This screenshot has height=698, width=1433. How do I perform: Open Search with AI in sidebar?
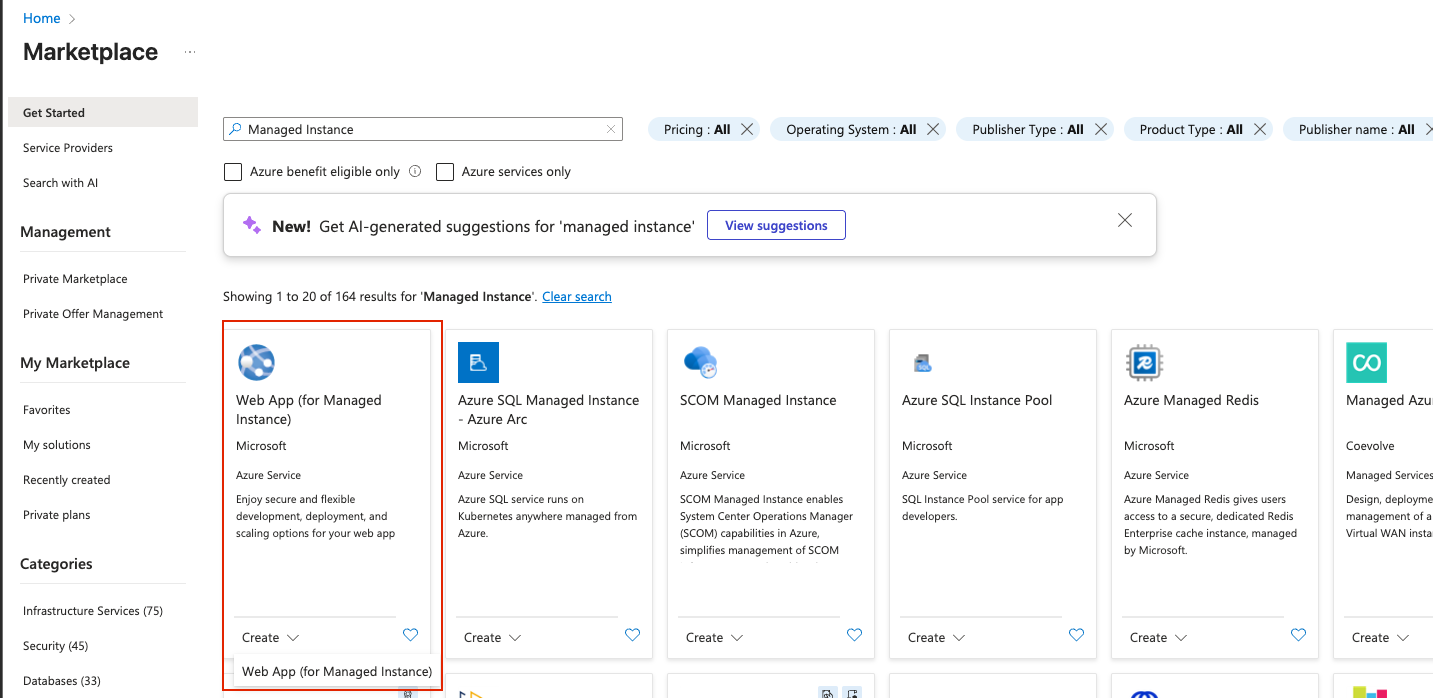(x=60, y=183)
